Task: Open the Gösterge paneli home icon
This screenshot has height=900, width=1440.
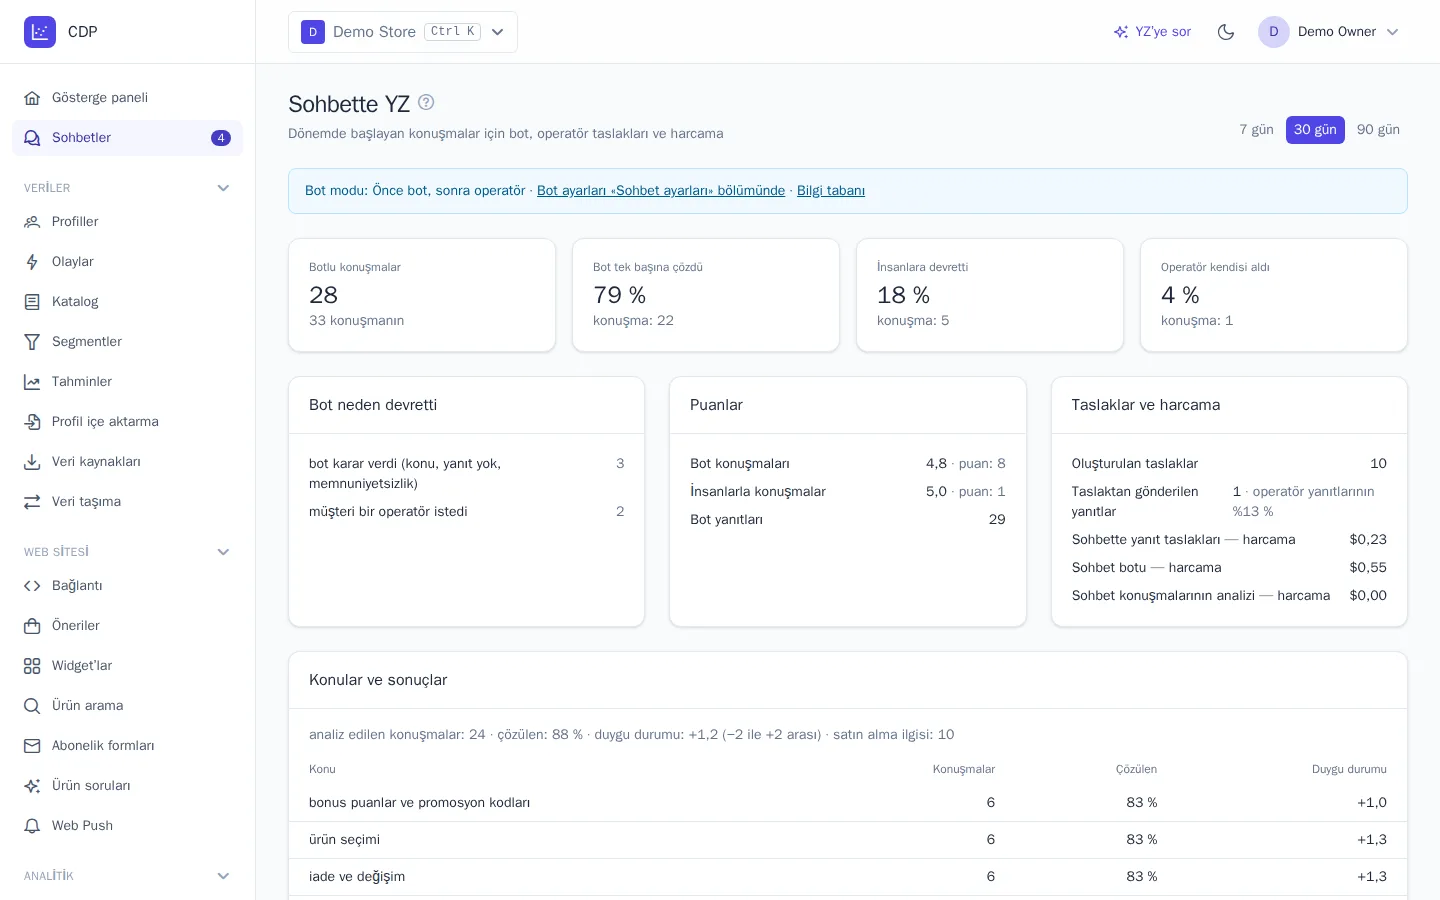Action: click(x=32, y=98)
